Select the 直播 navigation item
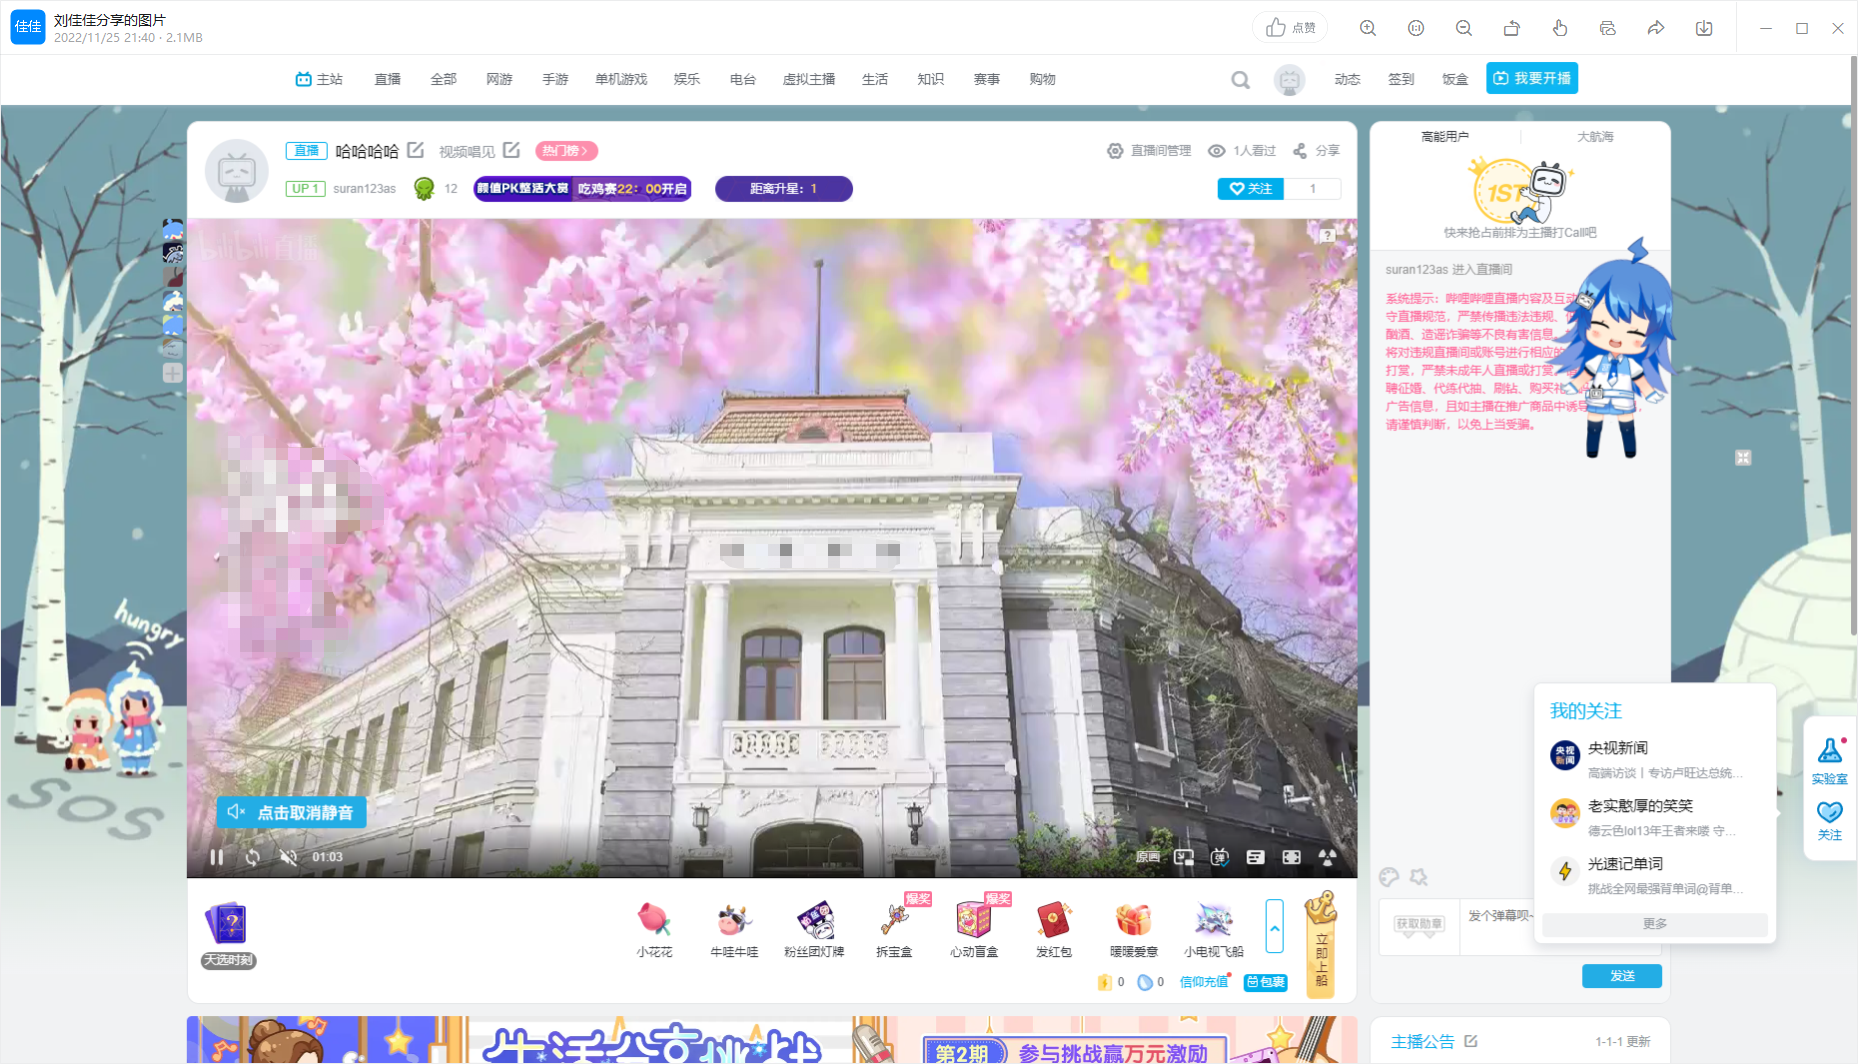Screen dimensions: 1858x1064 (x=387, y=79)
